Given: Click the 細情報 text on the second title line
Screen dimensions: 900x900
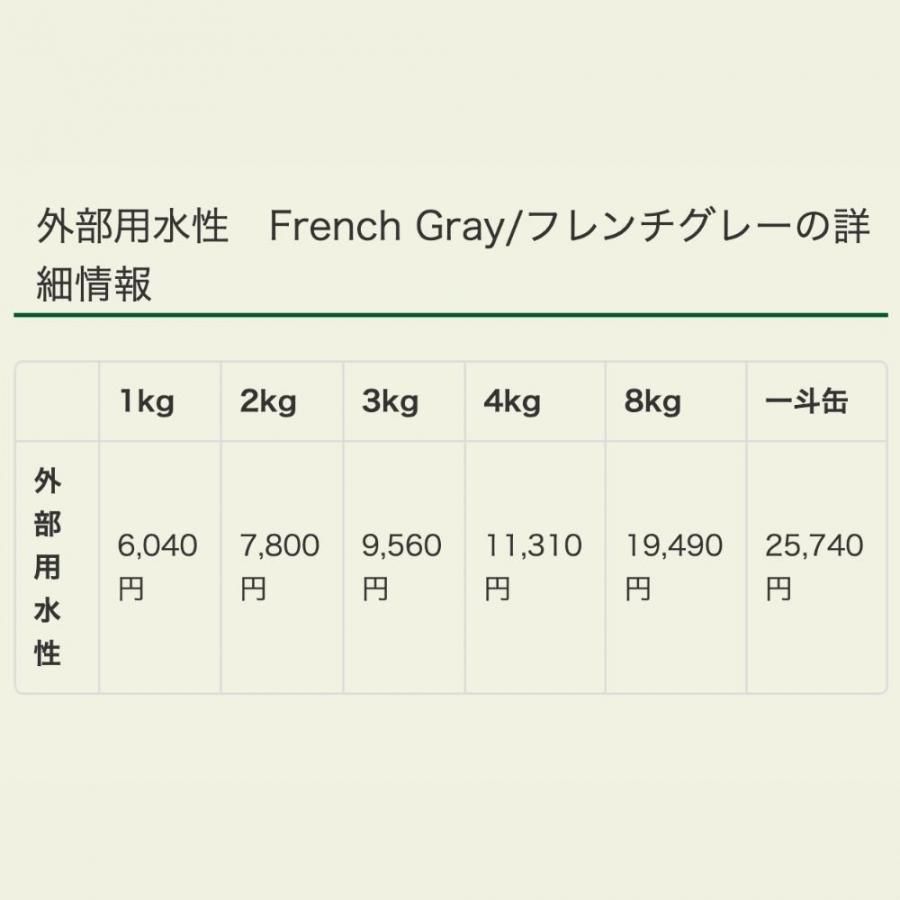Looking at the screenshot, I should point(93,284).
